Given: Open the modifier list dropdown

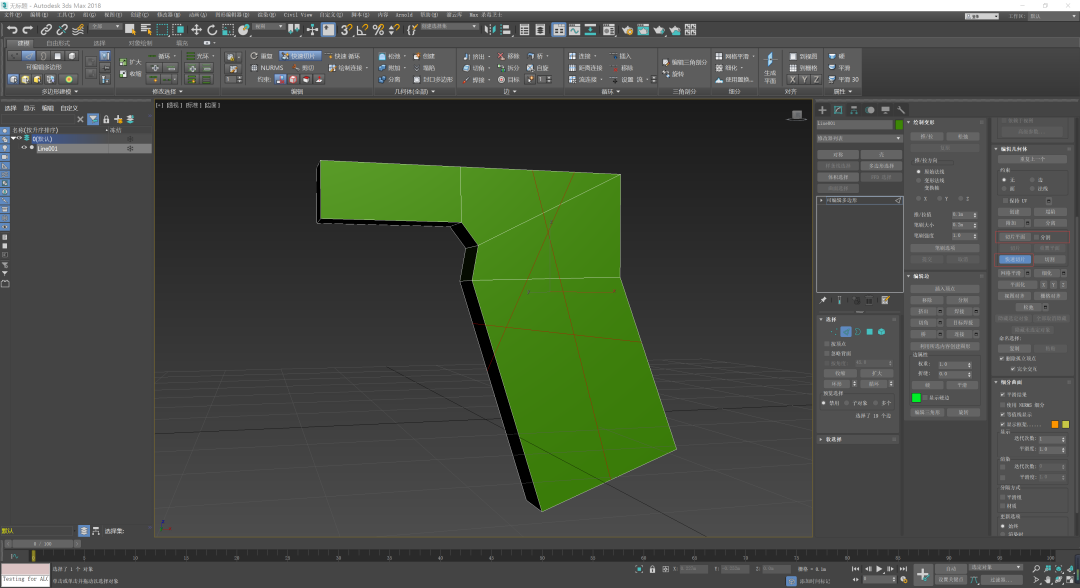Looking at the screenshot, I should click(860, 138).
